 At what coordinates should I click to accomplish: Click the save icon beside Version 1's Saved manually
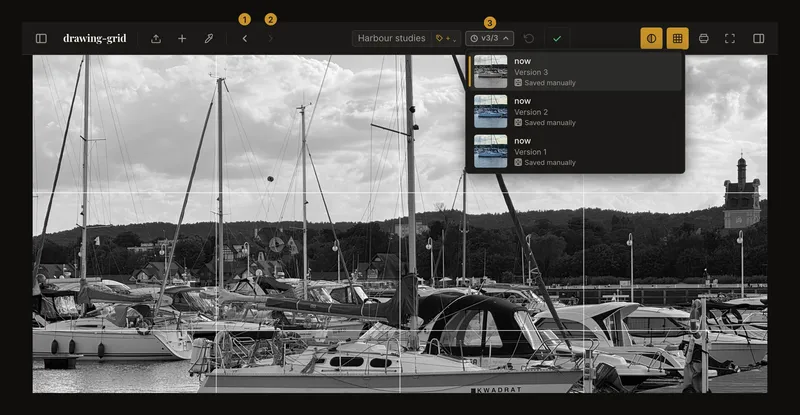pyautogui.click(x=518, y=162)
